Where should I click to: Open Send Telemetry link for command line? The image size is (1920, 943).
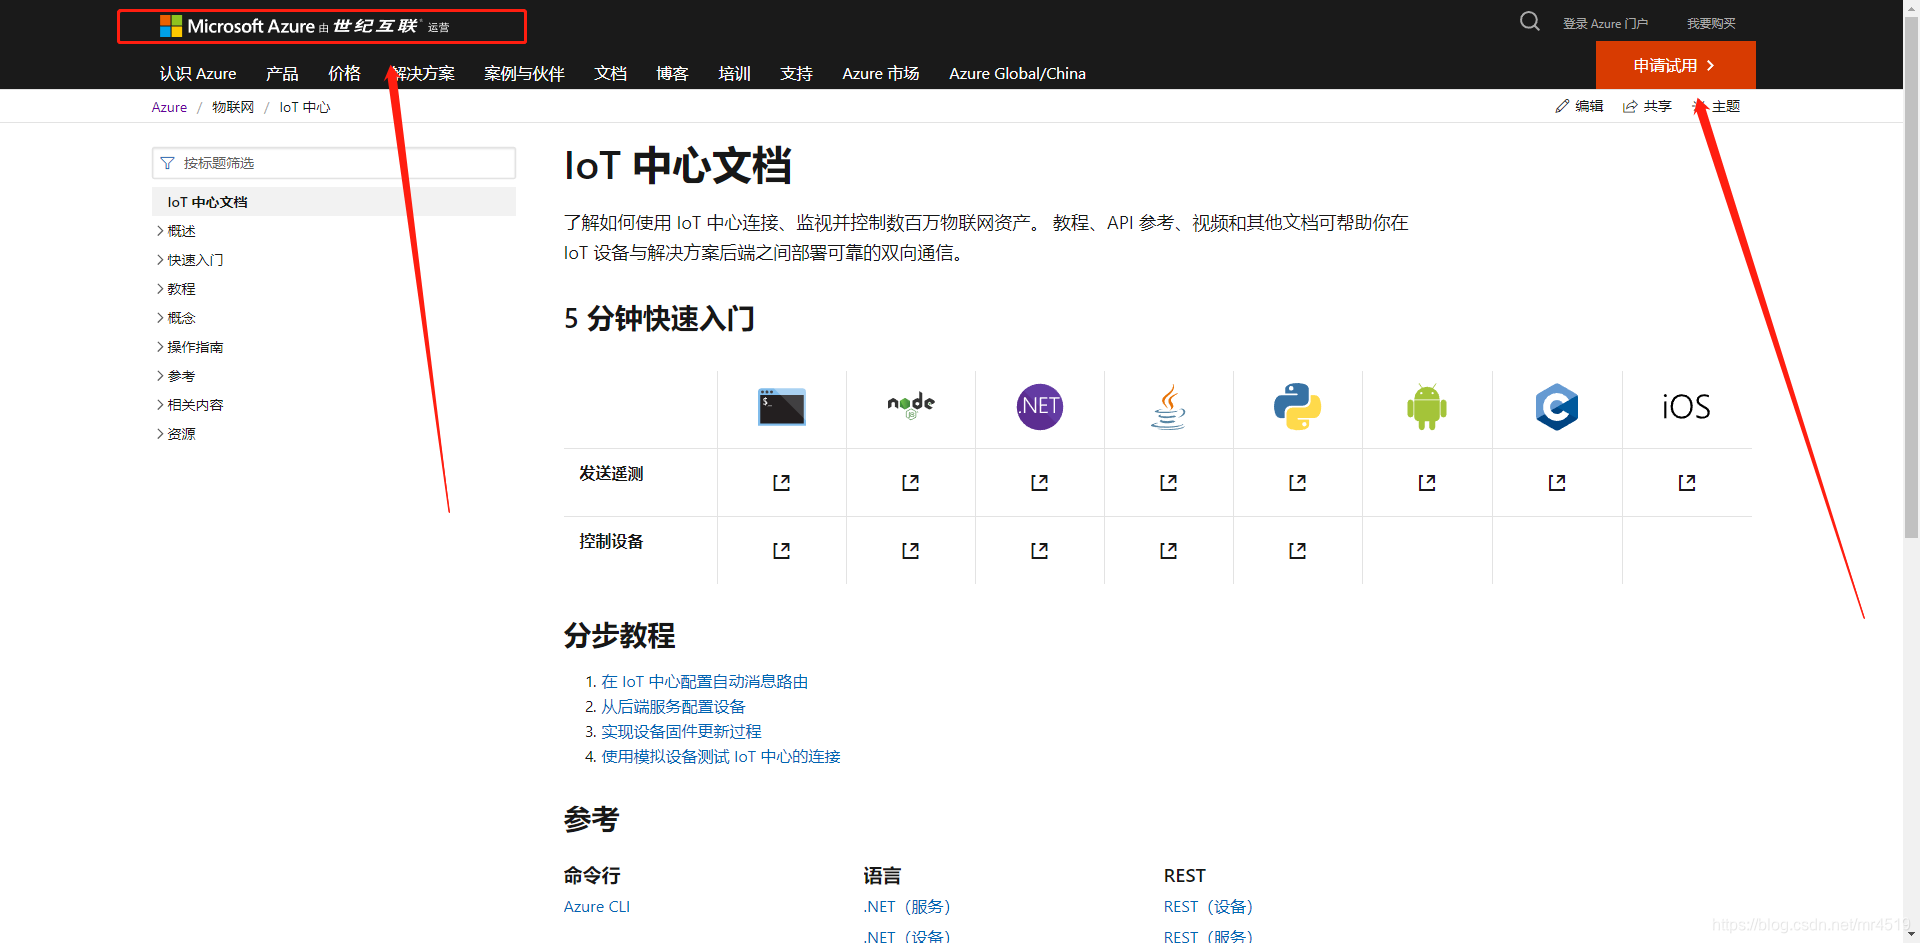(x=781, y=483)
